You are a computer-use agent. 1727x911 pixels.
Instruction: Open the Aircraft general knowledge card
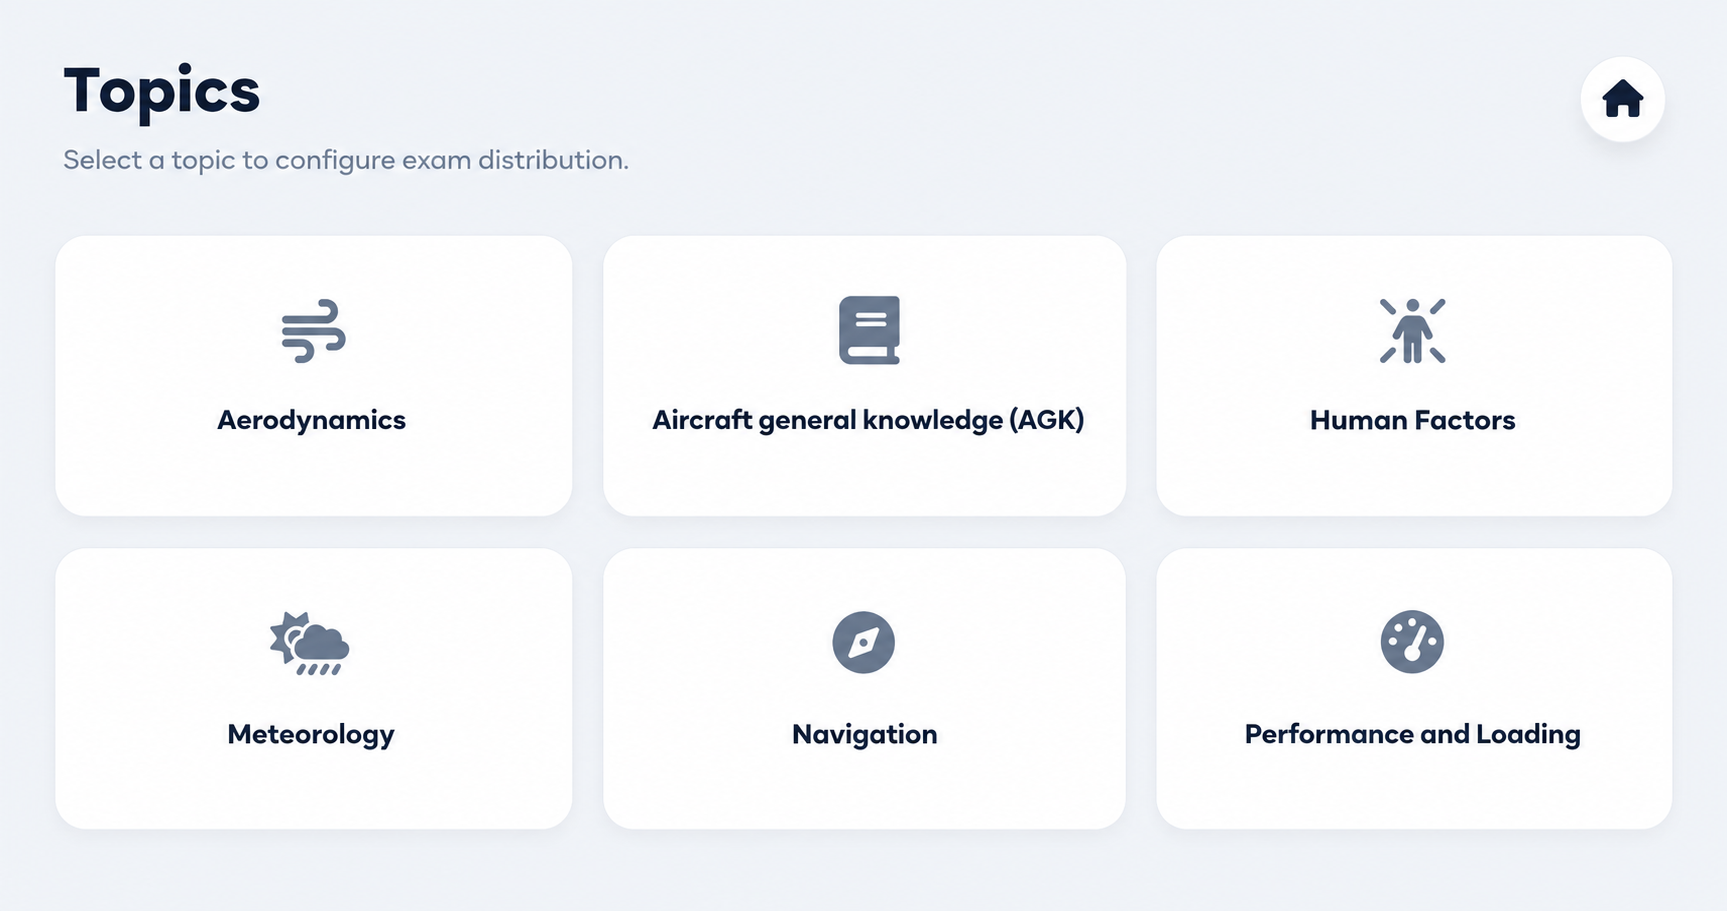coord(864,376)
